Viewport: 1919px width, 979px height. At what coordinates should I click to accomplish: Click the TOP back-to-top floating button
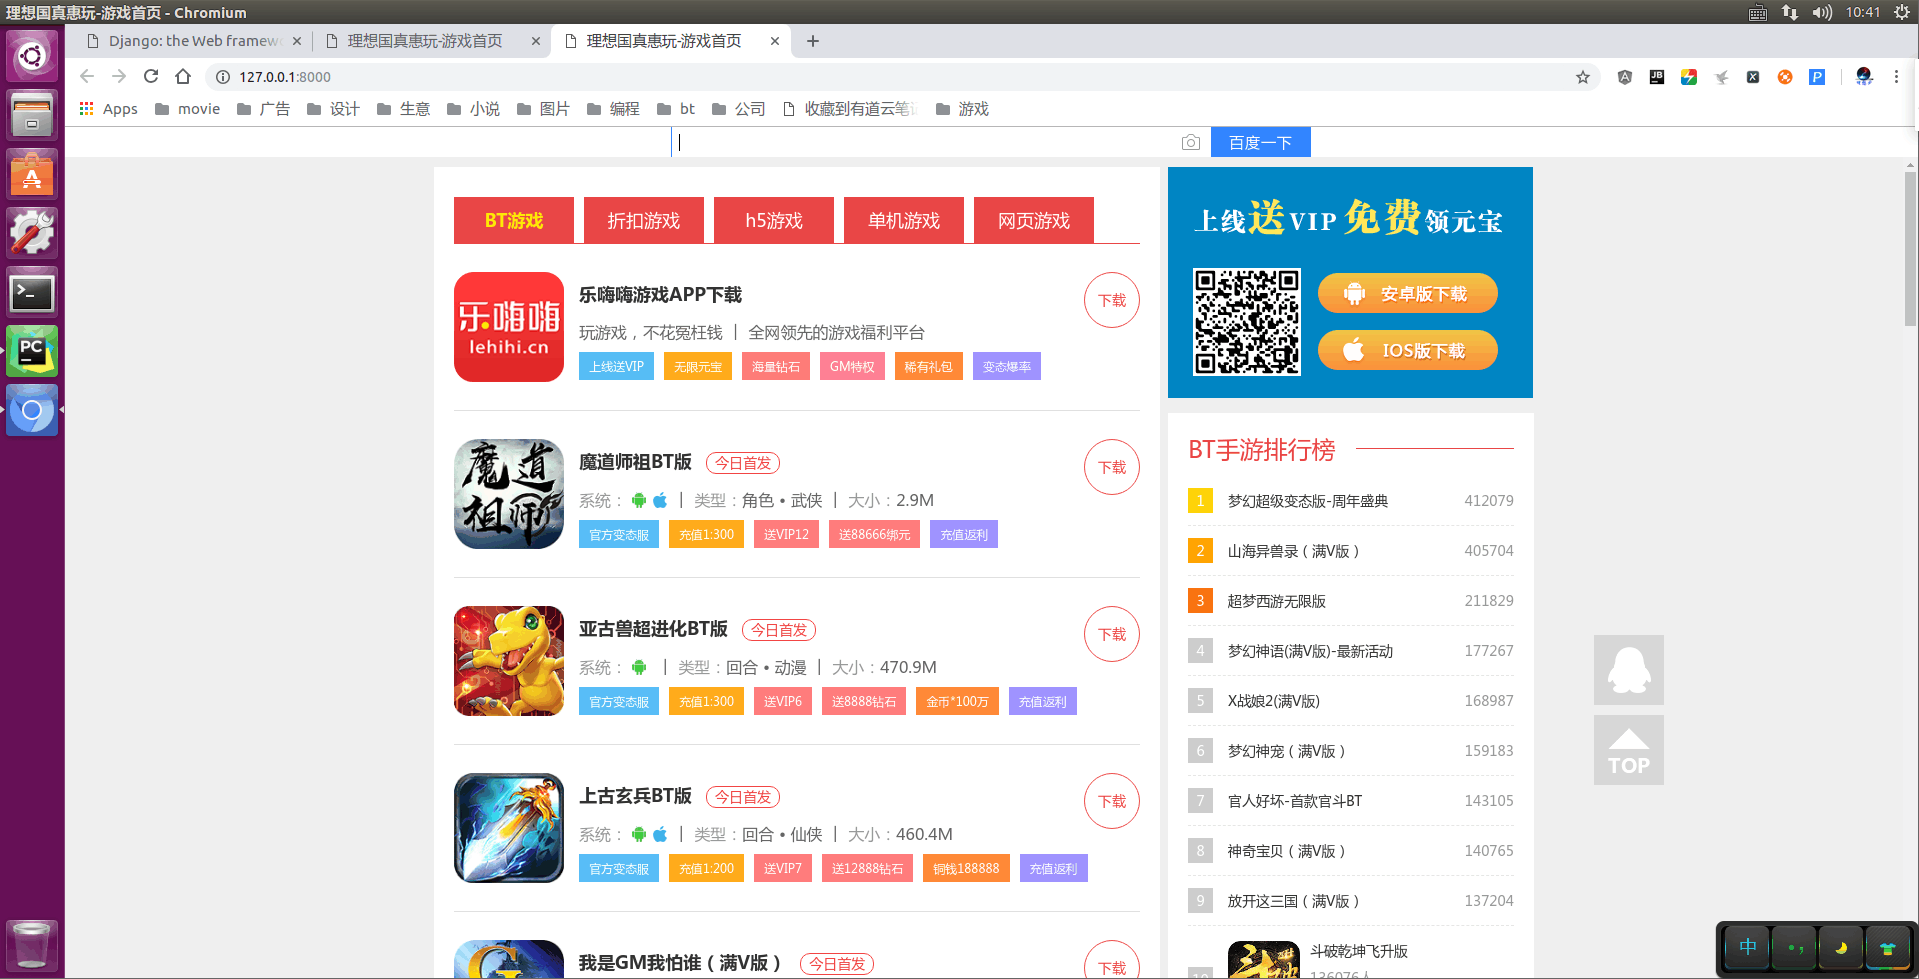tap(1629, 750)
